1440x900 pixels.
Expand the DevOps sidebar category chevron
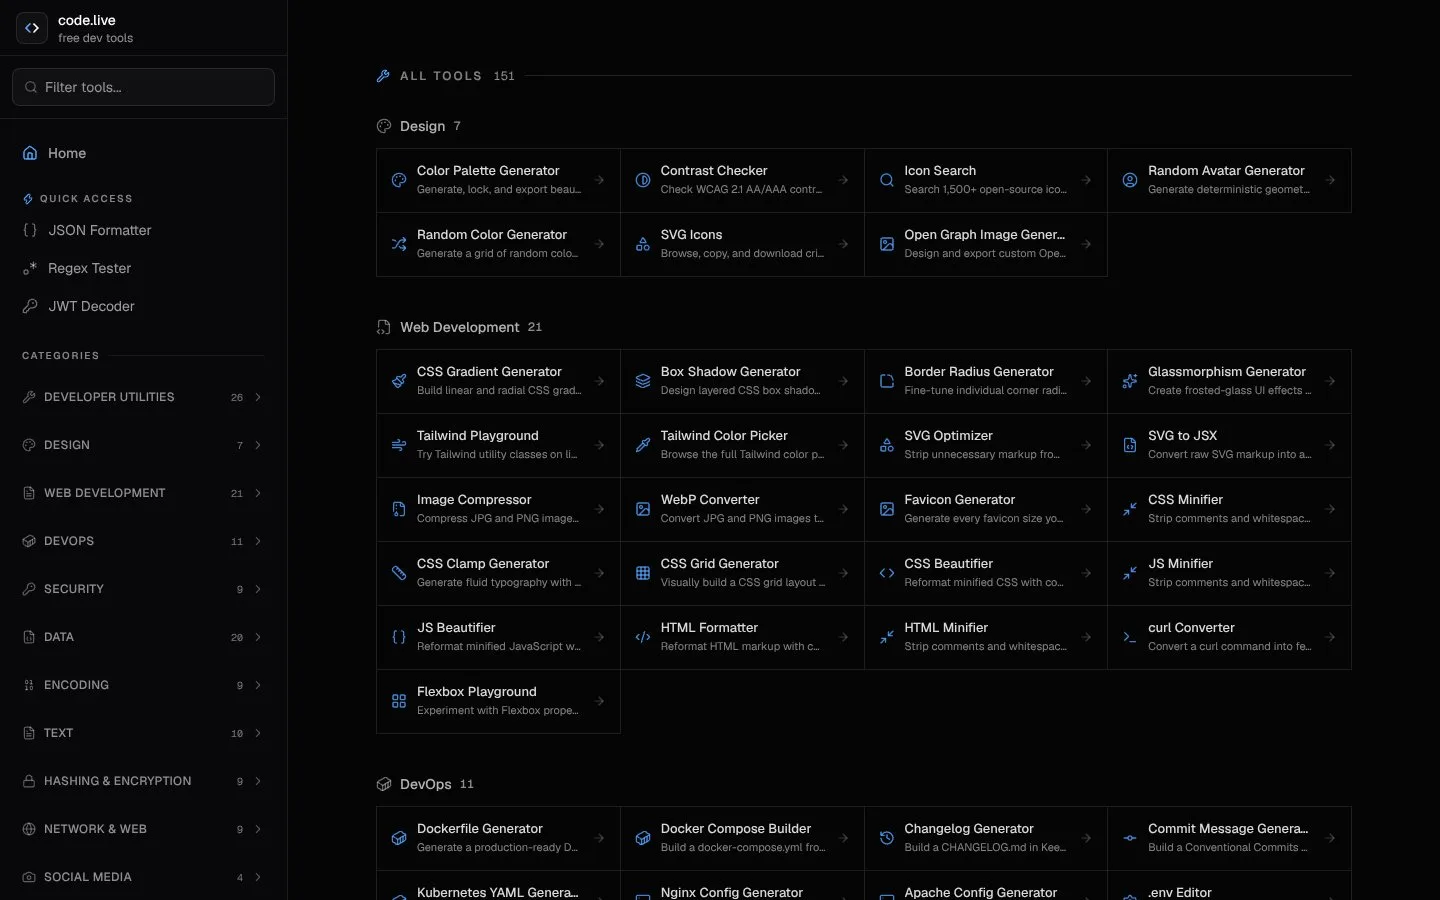[258, 541]
